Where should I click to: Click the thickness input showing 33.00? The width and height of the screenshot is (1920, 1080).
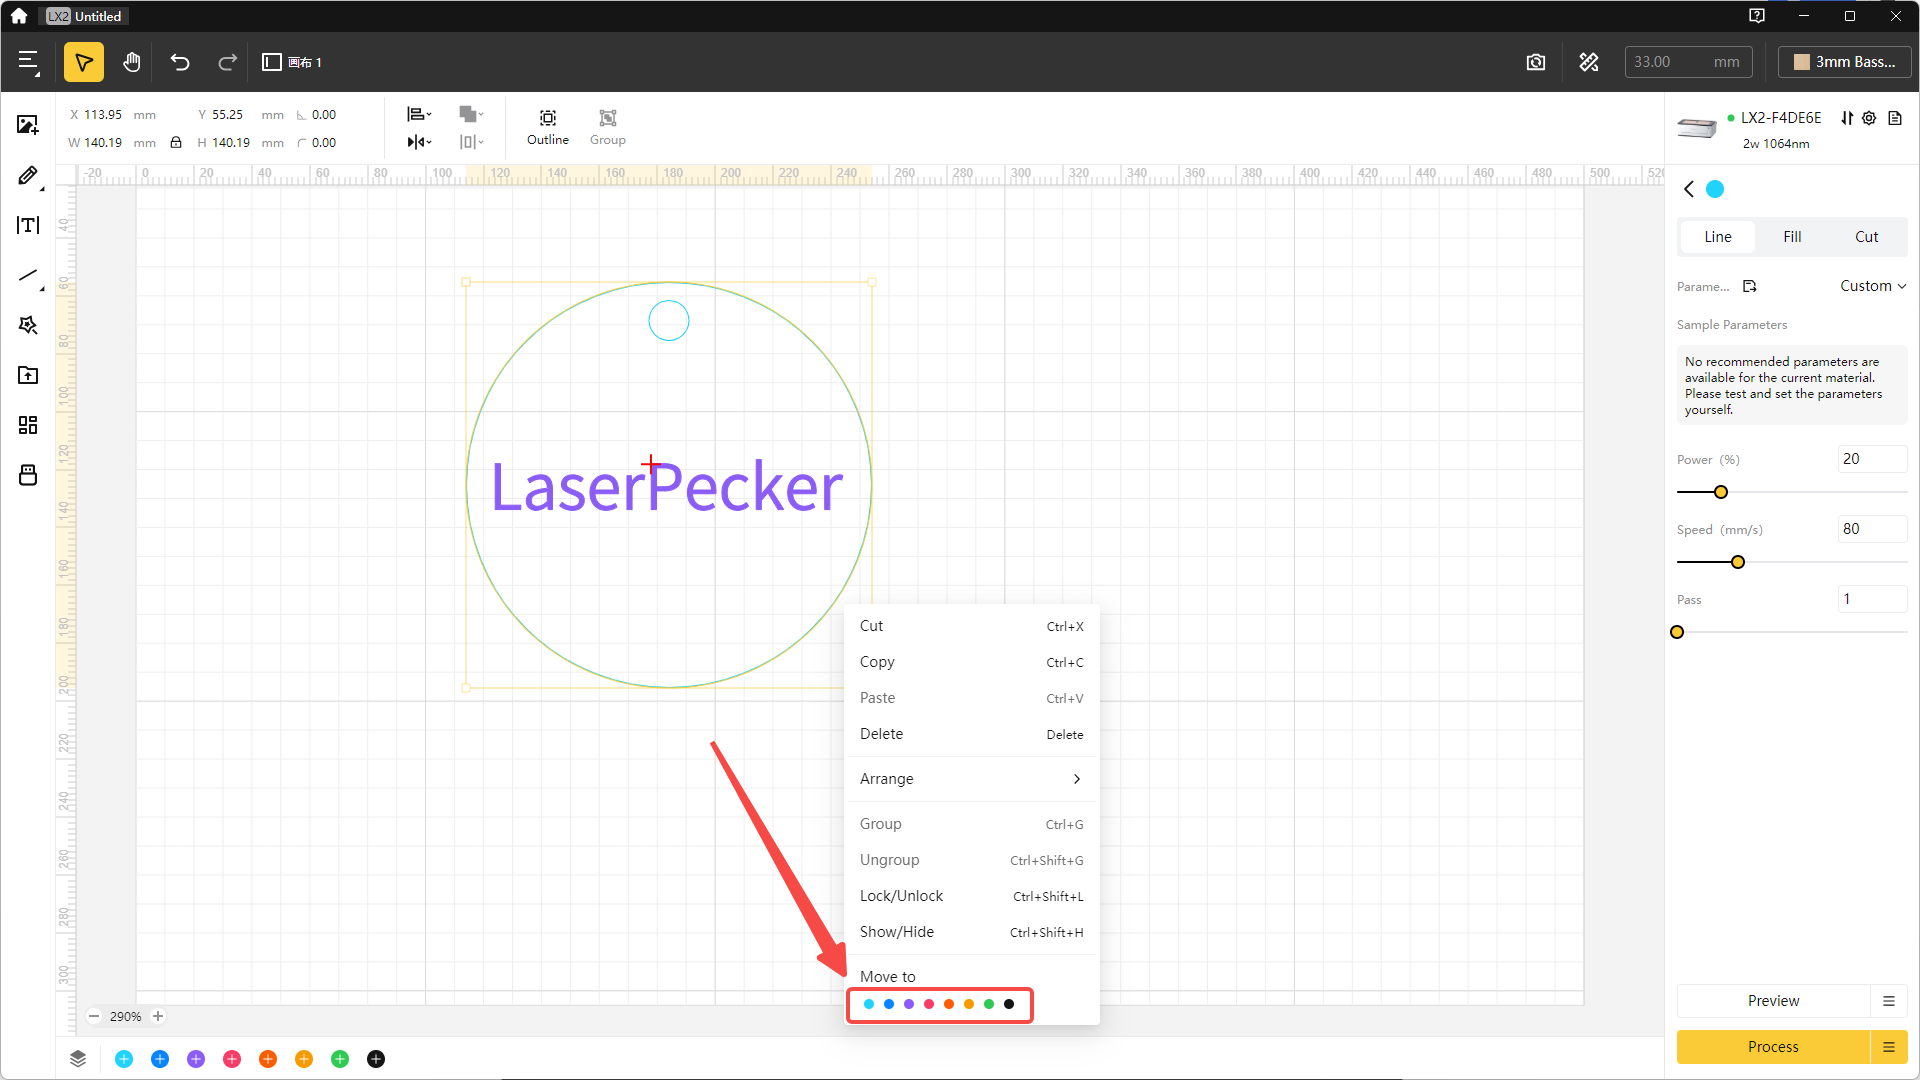click(x=1688, y=62)
